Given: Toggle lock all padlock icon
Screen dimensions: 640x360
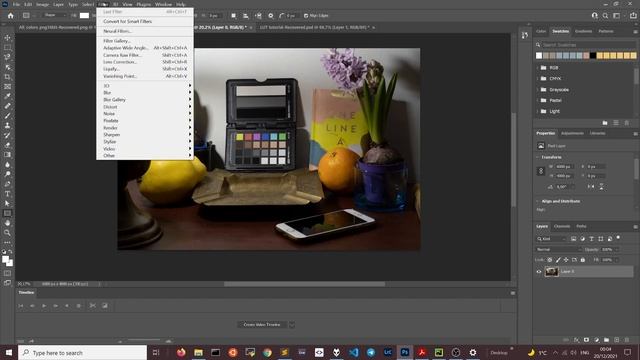Looking at the screenshot, I should (583, 260).
